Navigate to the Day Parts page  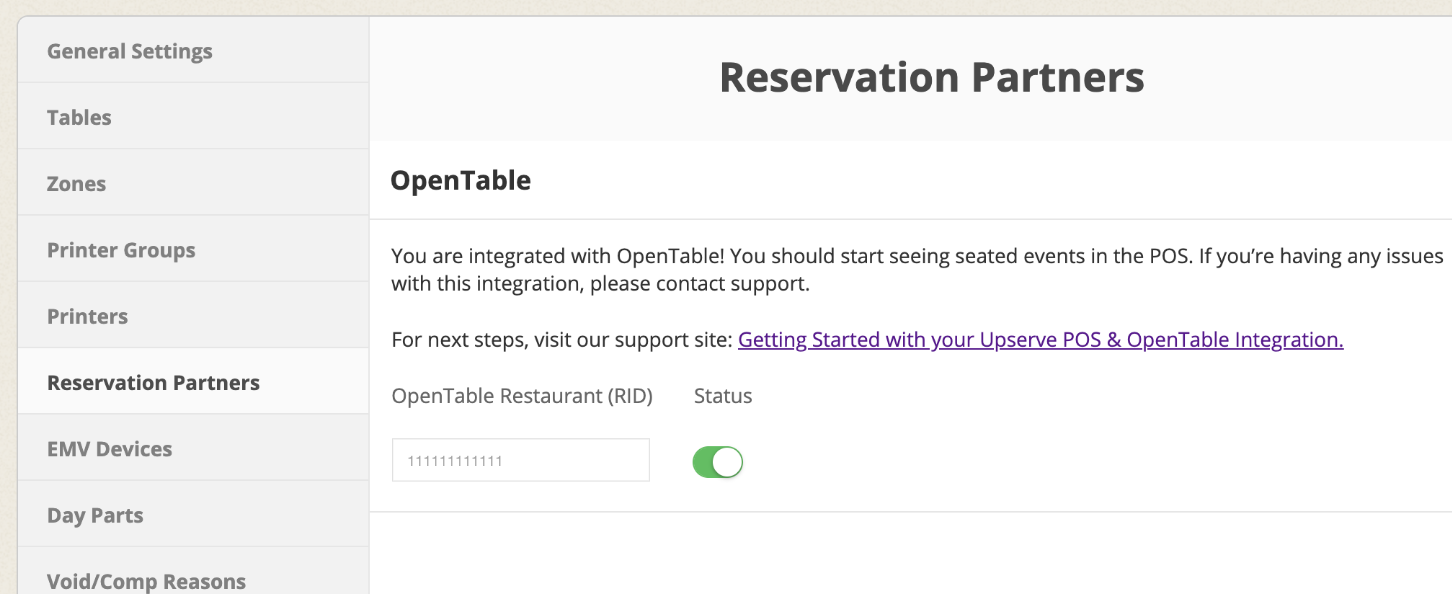(95, 514)
